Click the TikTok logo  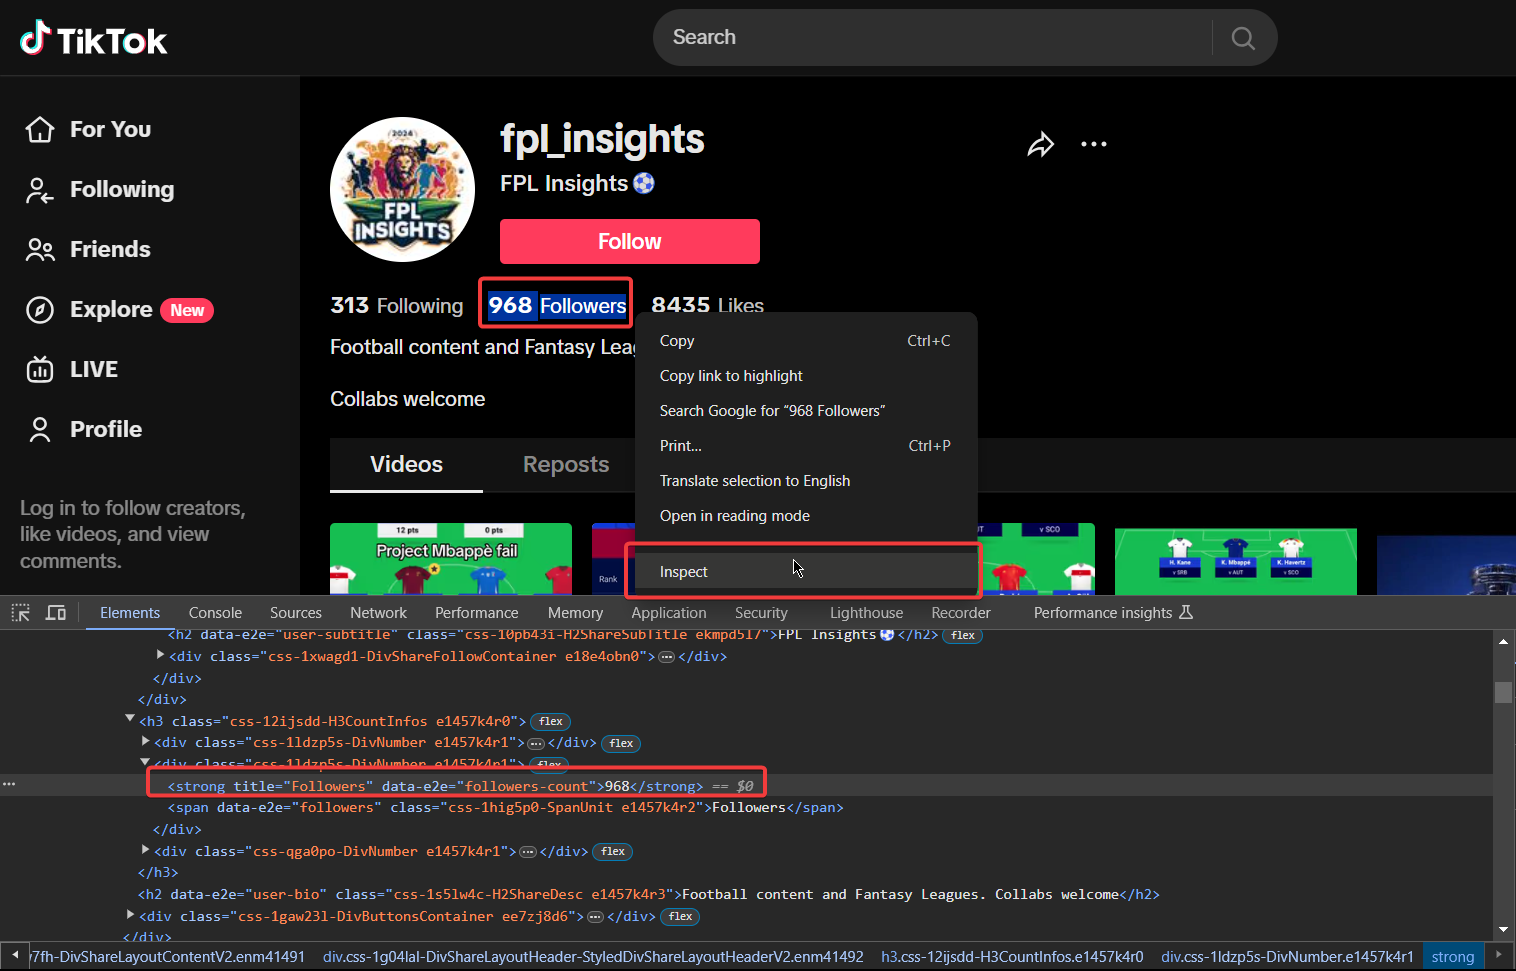tap(93, 38)
